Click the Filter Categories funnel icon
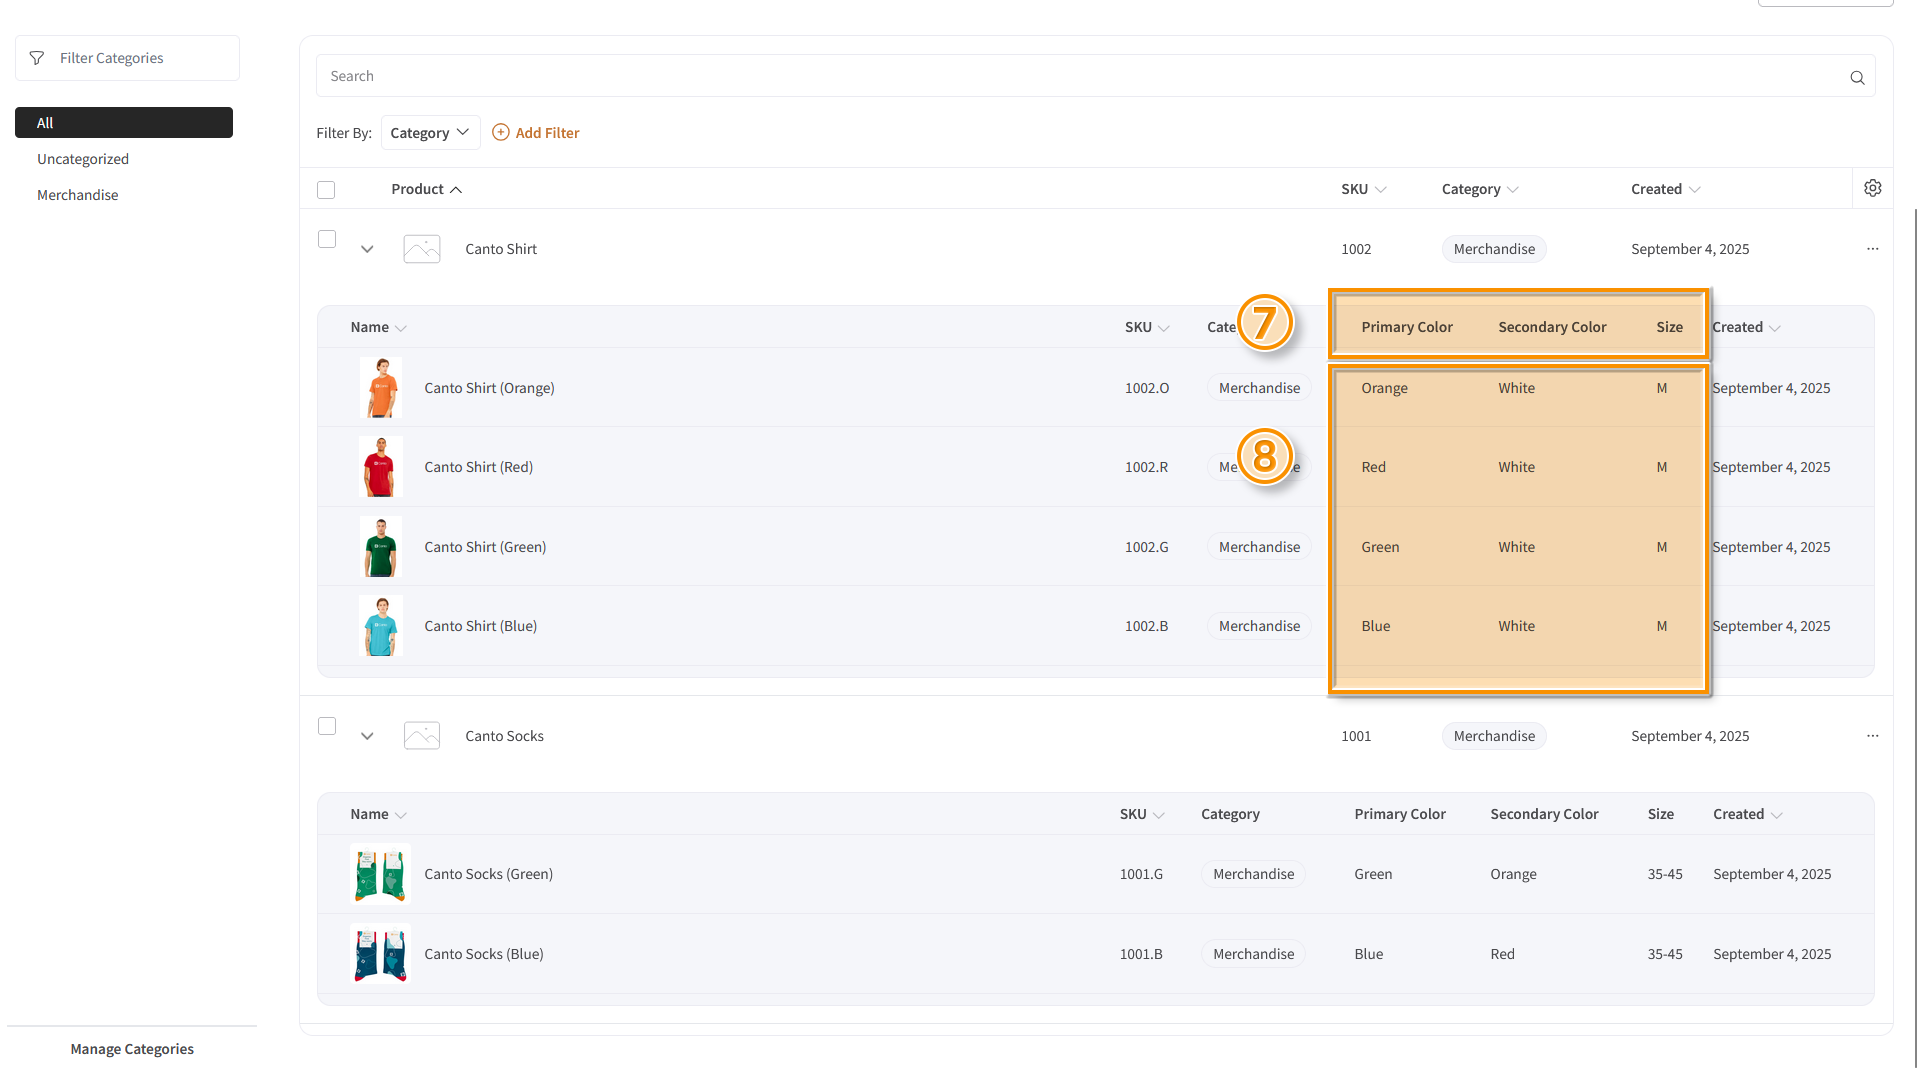1920x1080 pixels. coord(37,58)
